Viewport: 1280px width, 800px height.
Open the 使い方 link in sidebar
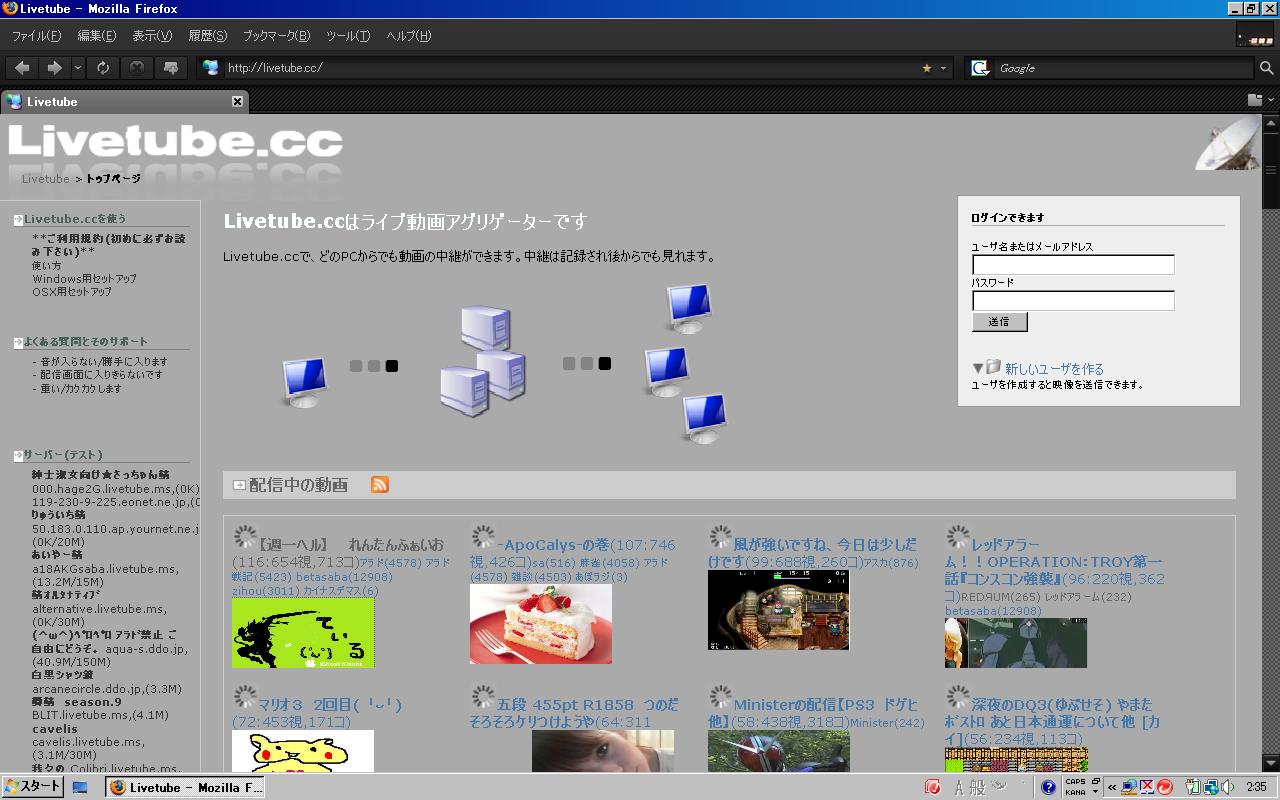click(x=46, y=266)
